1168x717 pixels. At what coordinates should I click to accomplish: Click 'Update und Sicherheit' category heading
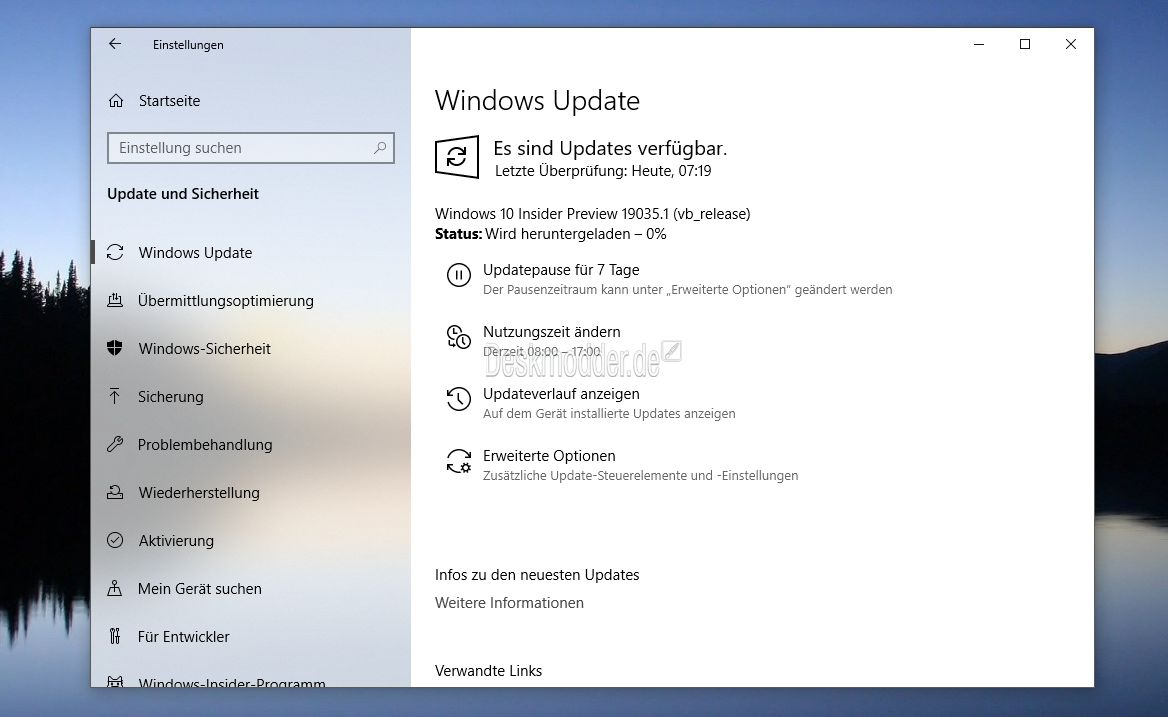[182, 194]
